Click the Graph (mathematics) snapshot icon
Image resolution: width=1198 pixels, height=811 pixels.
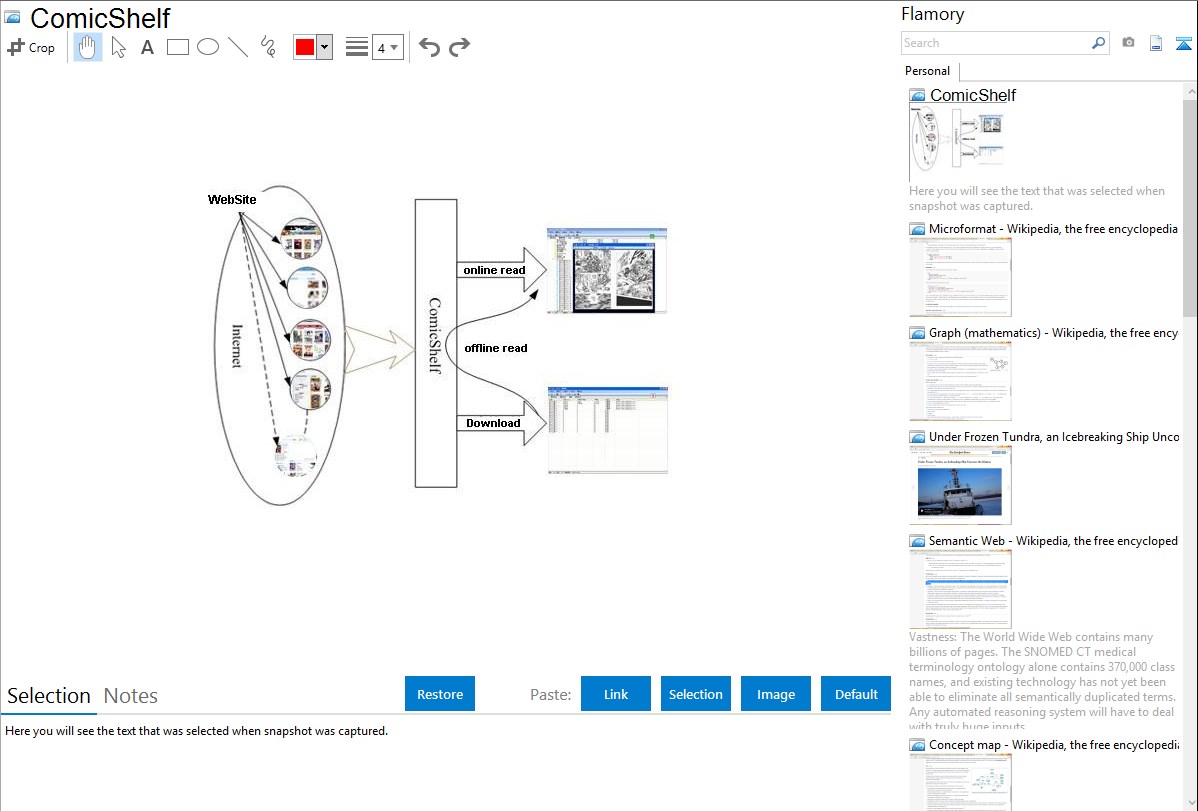tap(917, 333)
